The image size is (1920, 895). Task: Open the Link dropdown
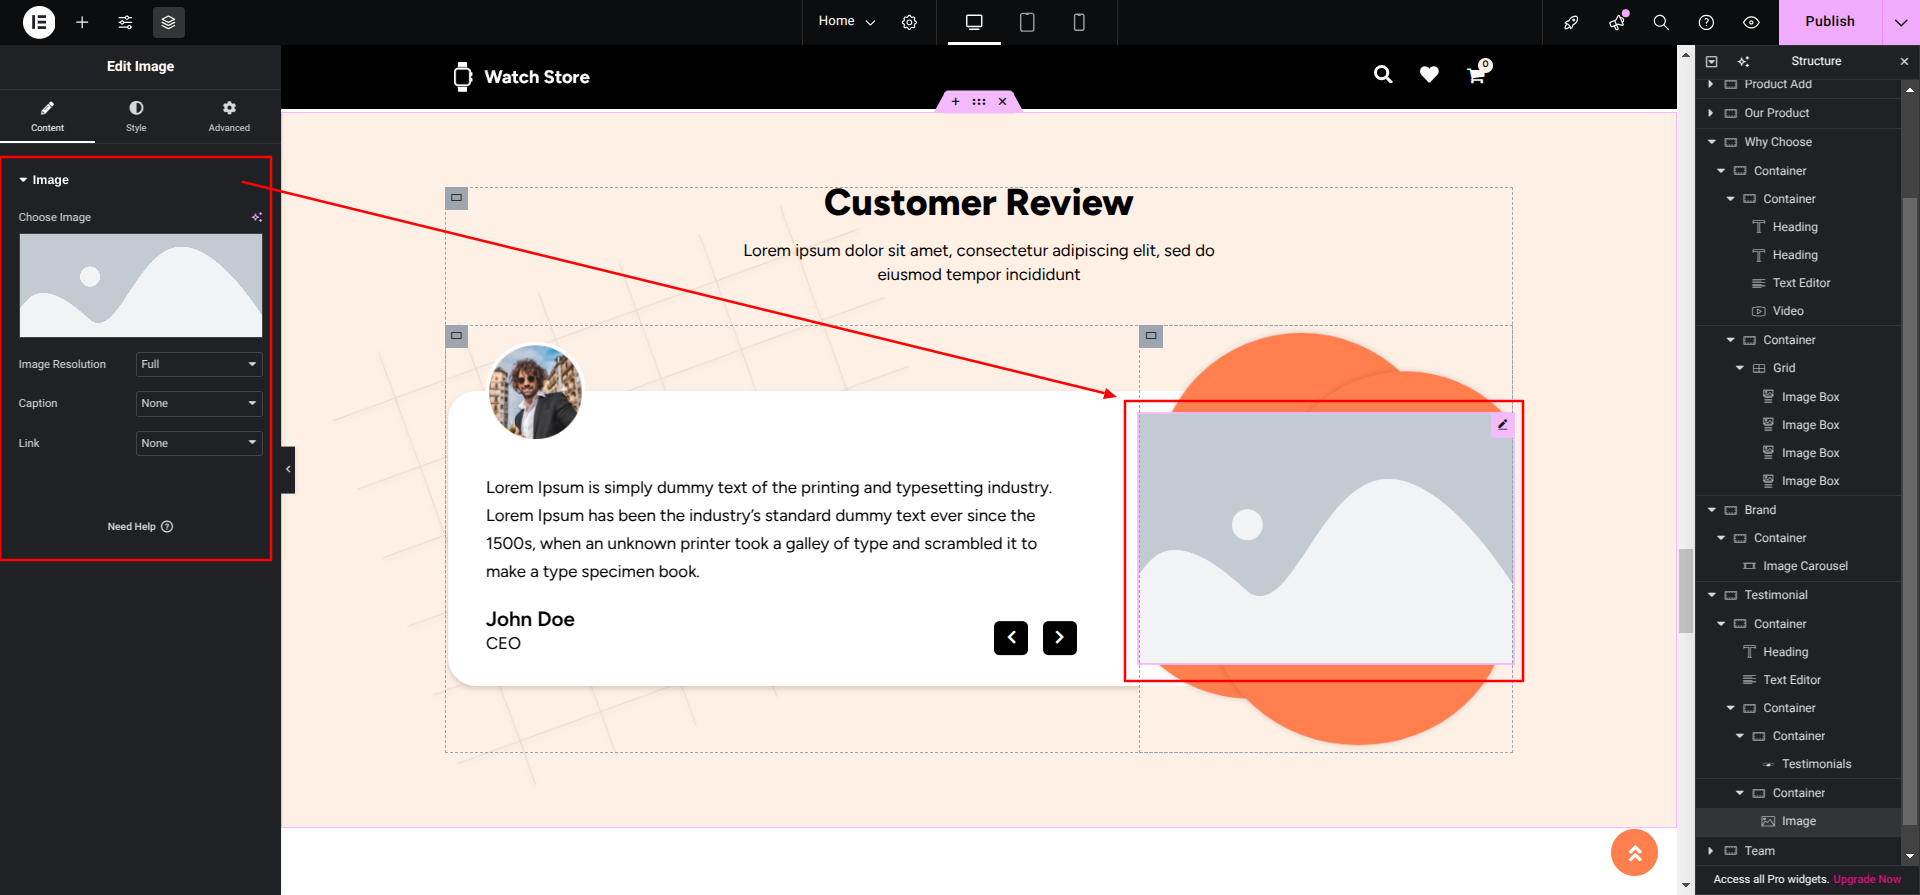199,443
